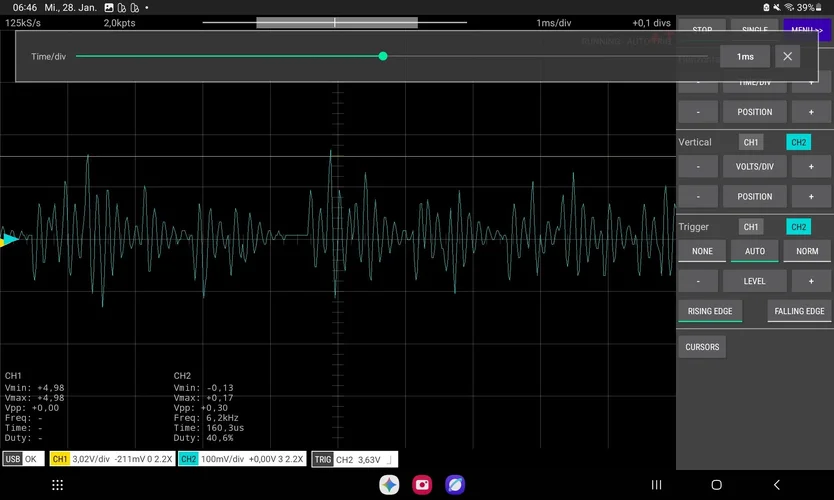Tap the Android home button
834x500 pixels.
716,485
